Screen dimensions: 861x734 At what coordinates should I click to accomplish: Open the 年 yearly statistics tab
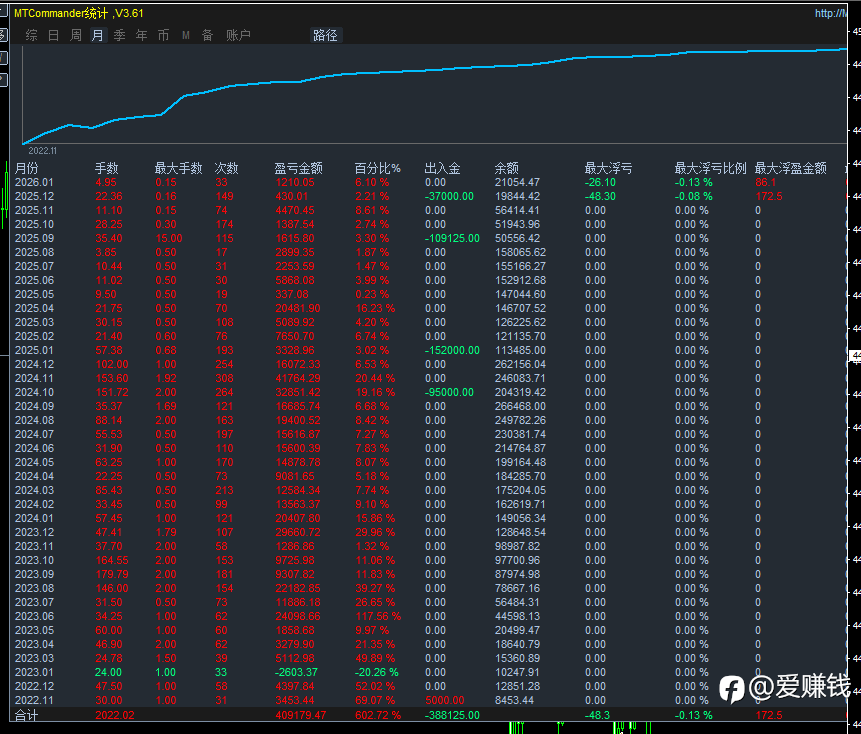tap(141, 35)
